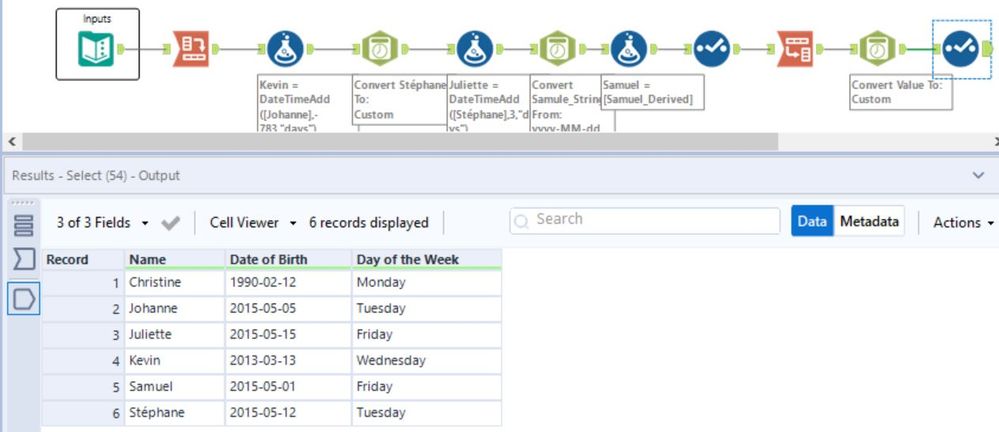Open the 3 of 3 Fields dropdown
The width and height of the screenshot is (999, 432).
tap(103, 223)
